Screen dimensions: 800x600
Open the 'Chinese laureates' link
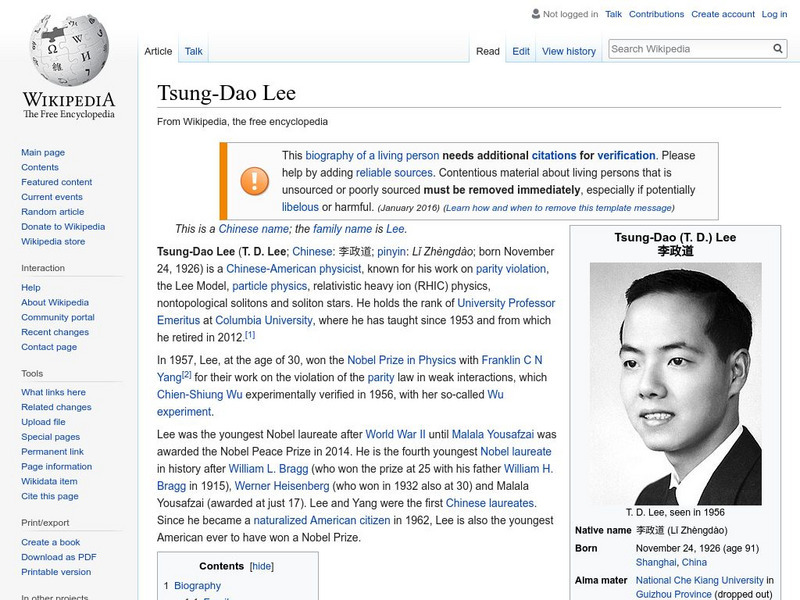click(x=490, y=503)
